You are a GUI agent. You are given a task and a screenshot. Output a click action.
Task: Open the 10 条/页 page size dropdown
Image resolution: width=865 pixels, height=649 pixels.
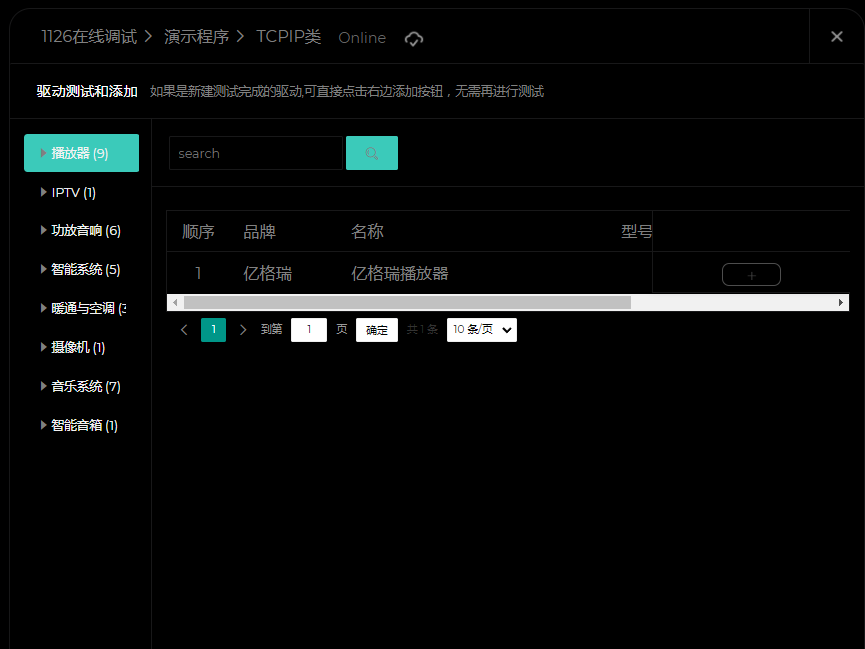(x=481, y=330)
